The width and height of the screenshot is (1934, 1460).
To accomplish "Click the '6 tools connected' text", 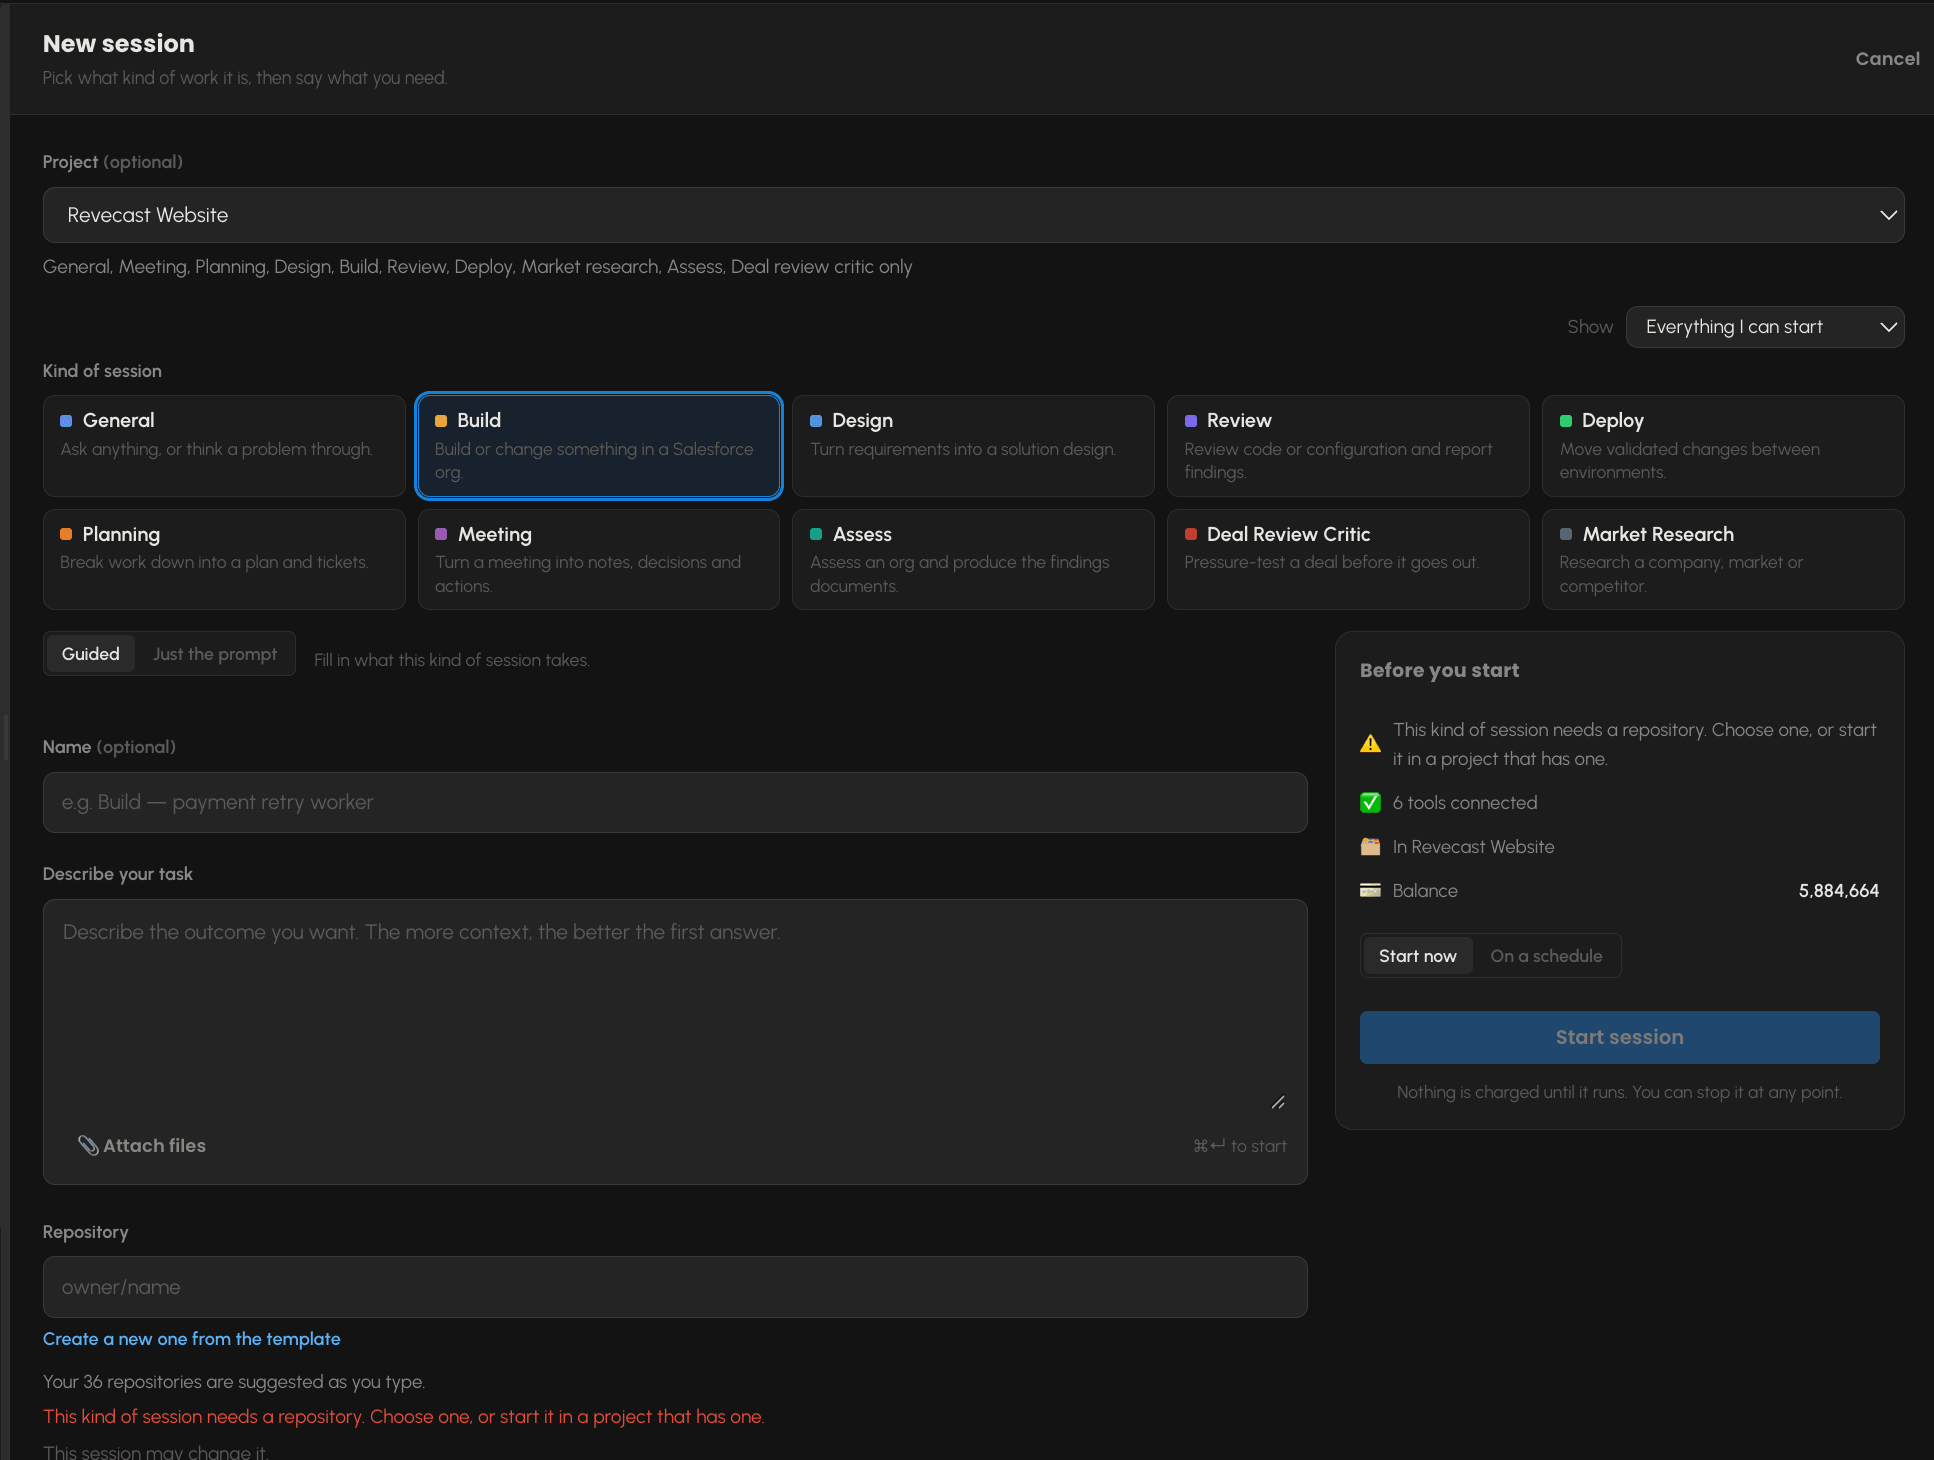I will click(1465, 803).
